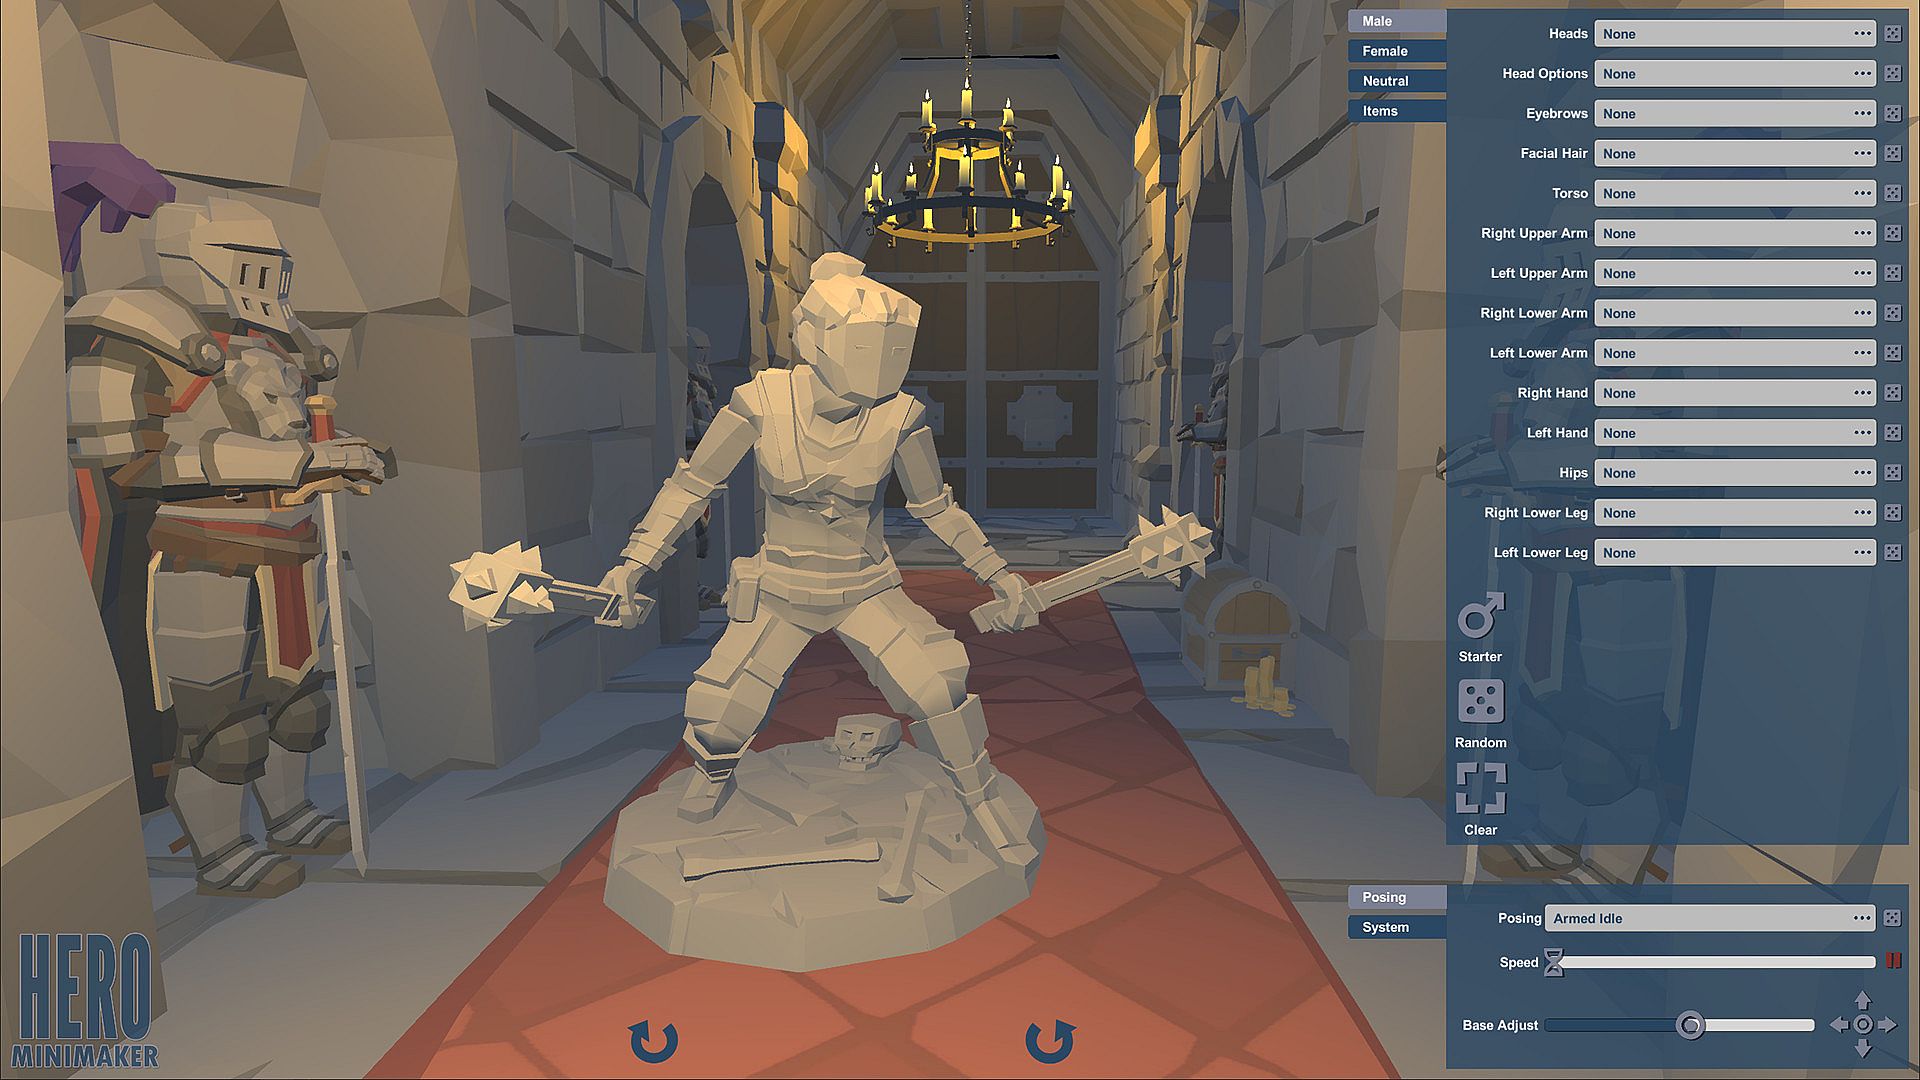Click the base move up arrow
Viewport: 1920px width, 1080px height.
click(x=1862, y=1000)
